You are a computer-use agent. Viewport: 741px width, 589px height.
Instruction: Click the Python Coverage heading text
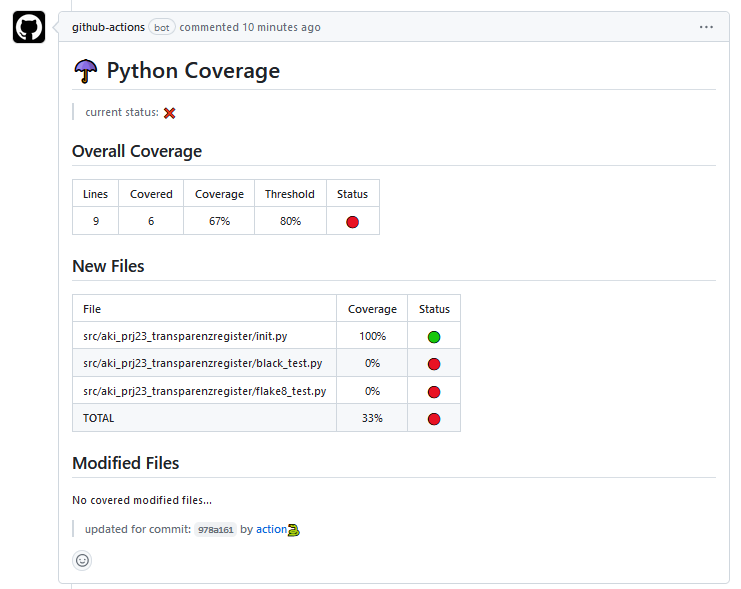[x=193, y=71]
